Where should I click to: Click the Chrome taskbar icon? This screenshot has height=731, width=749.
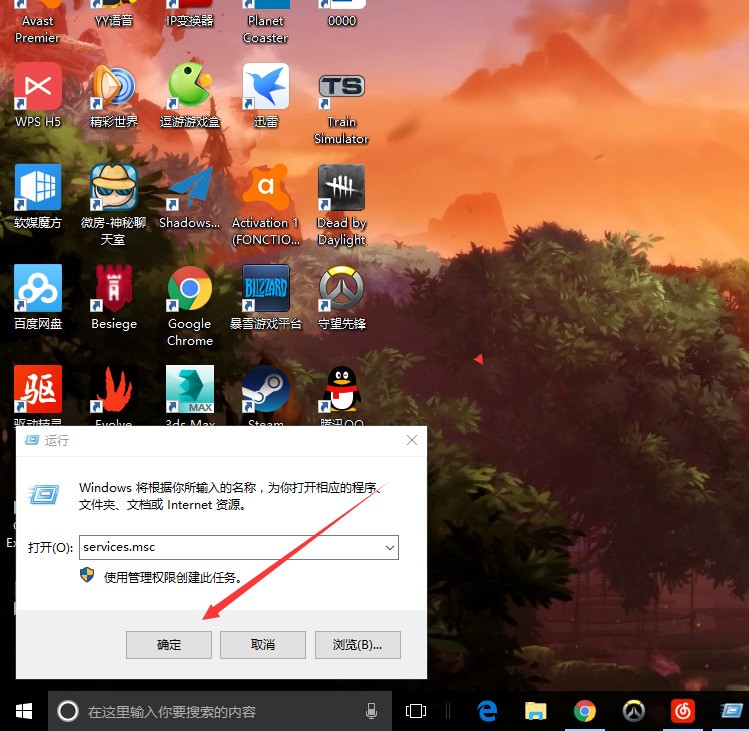coord(585,711)
